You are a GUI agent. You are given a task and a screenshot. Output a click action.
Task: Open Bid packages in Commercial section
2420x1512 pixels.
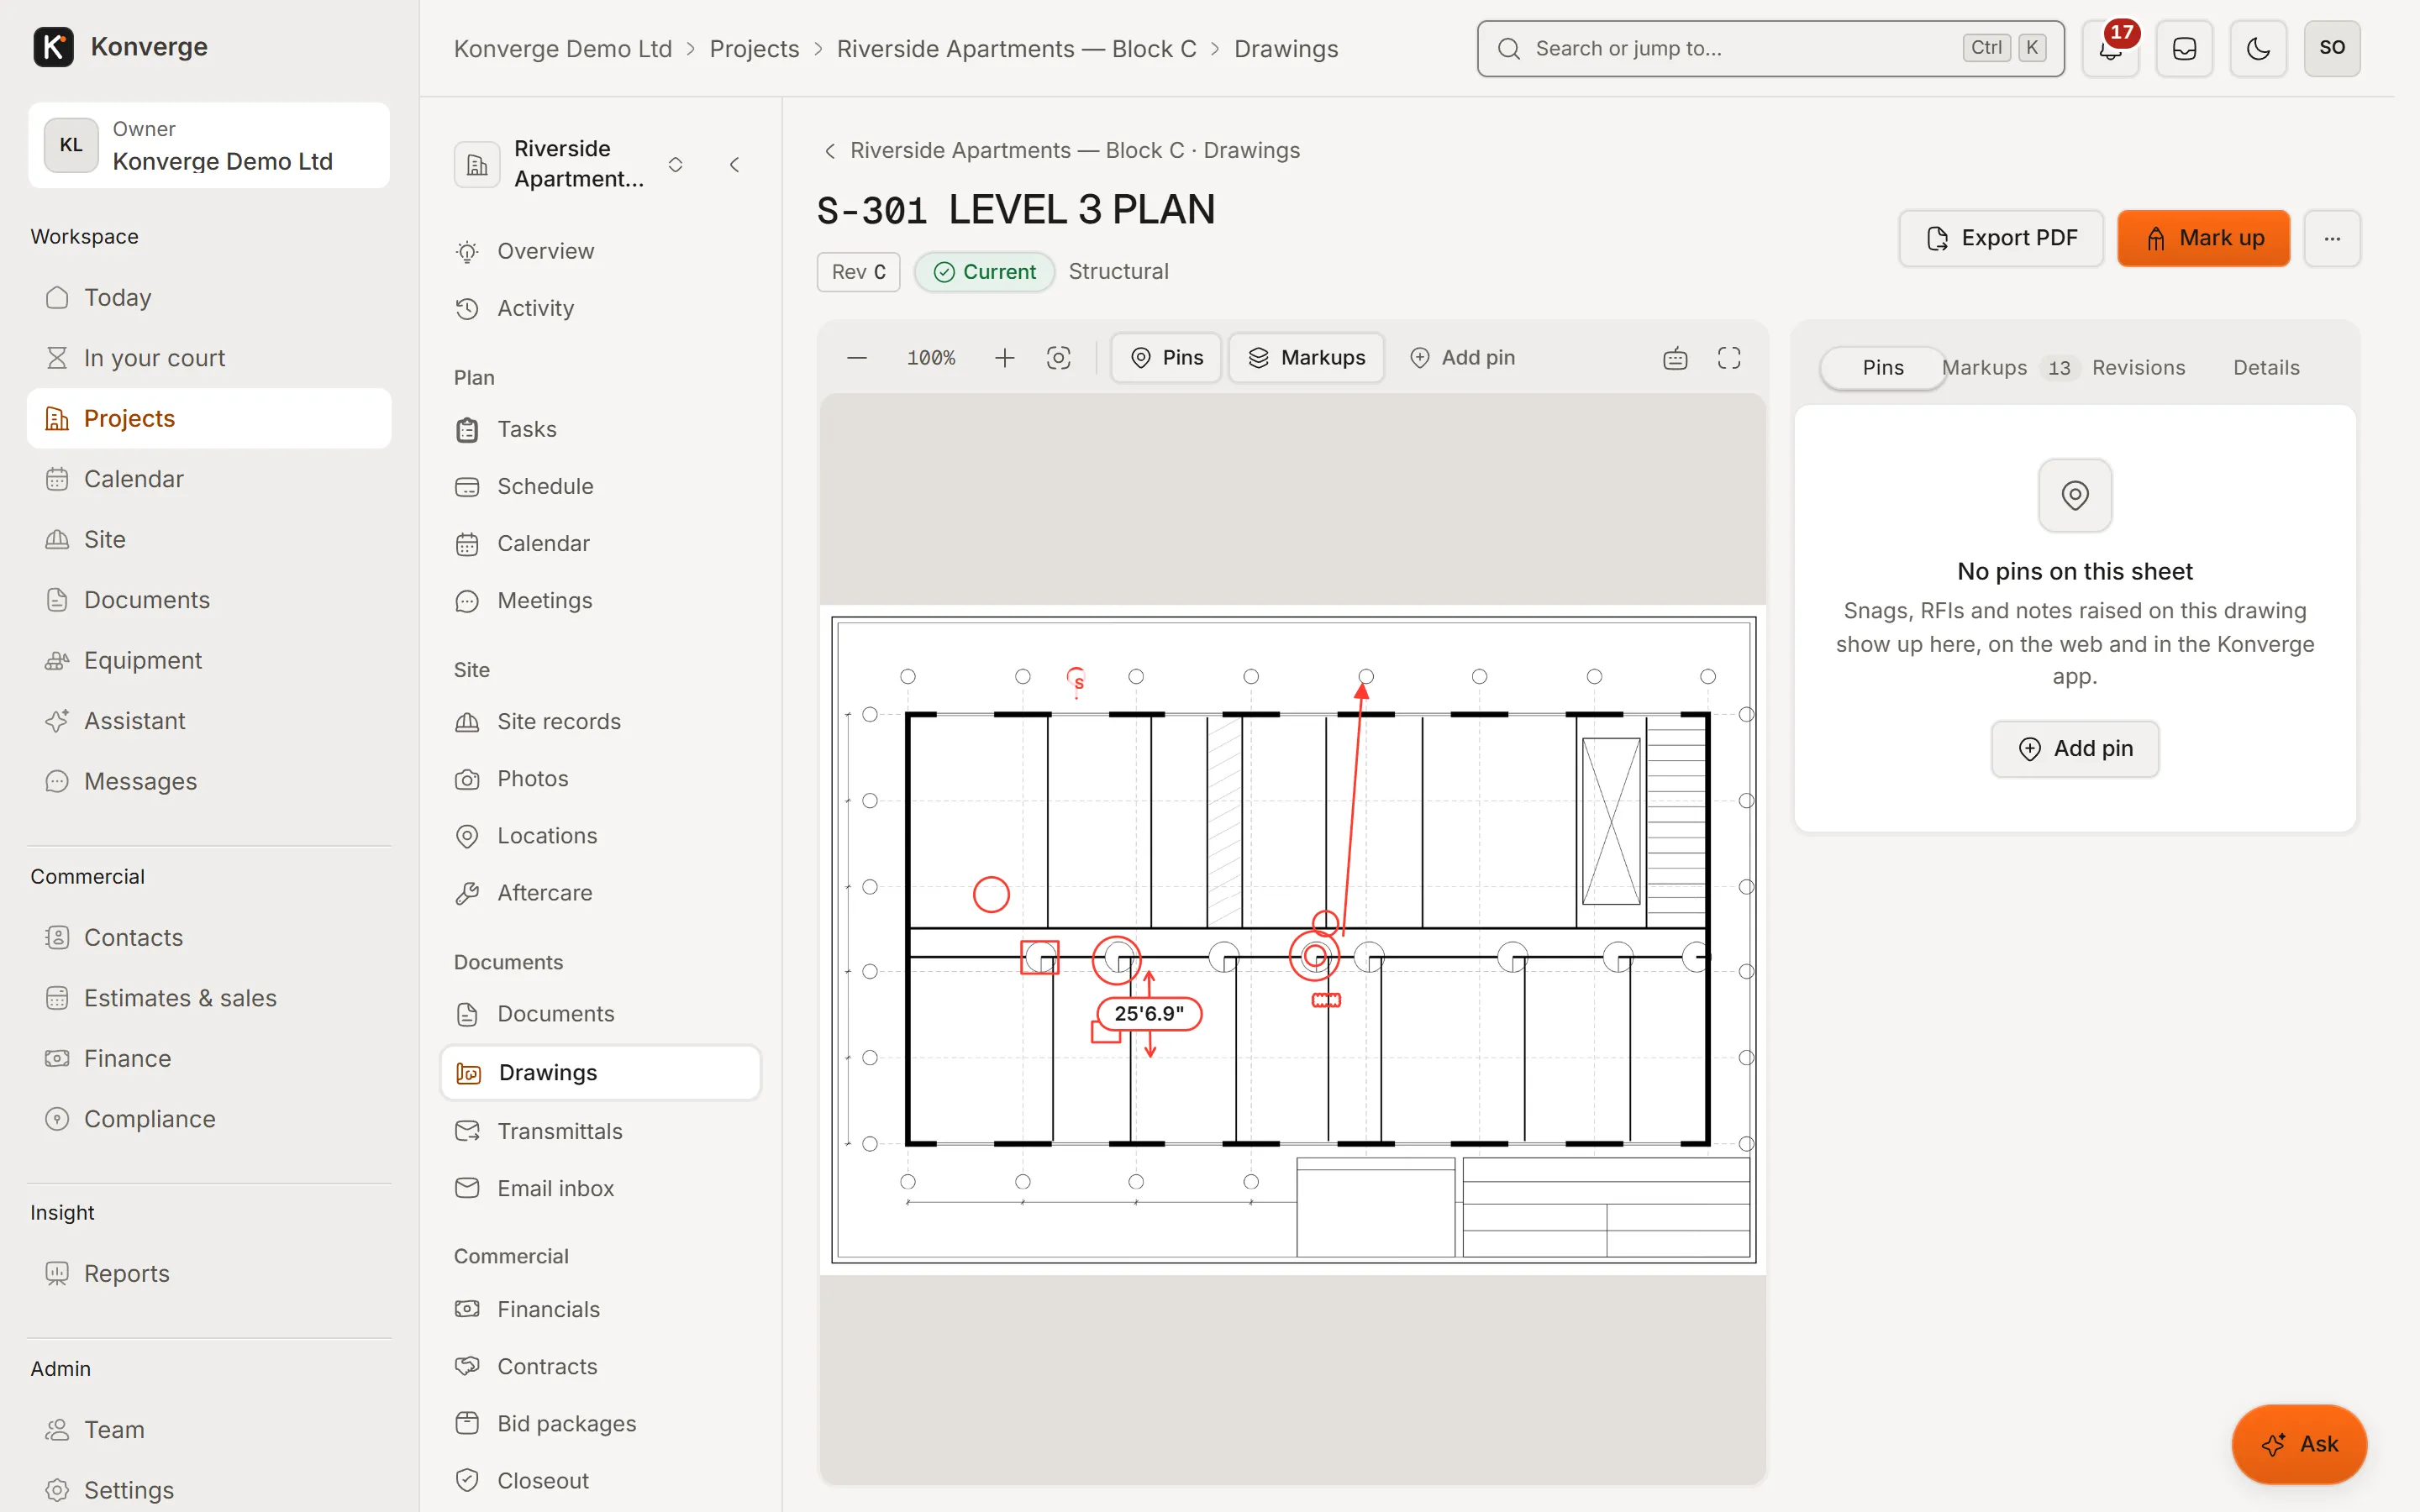(x=600, y=1423)
